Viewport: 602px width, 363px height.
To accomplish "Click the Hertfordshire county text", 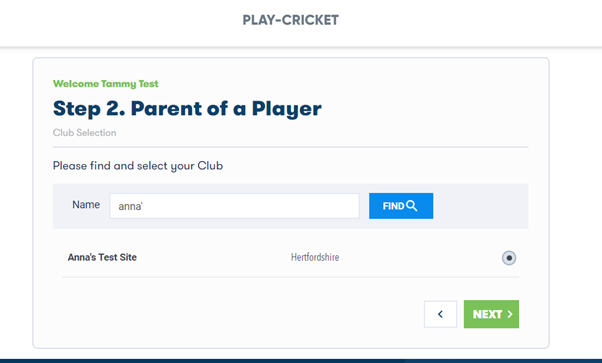I will point(315,257).
